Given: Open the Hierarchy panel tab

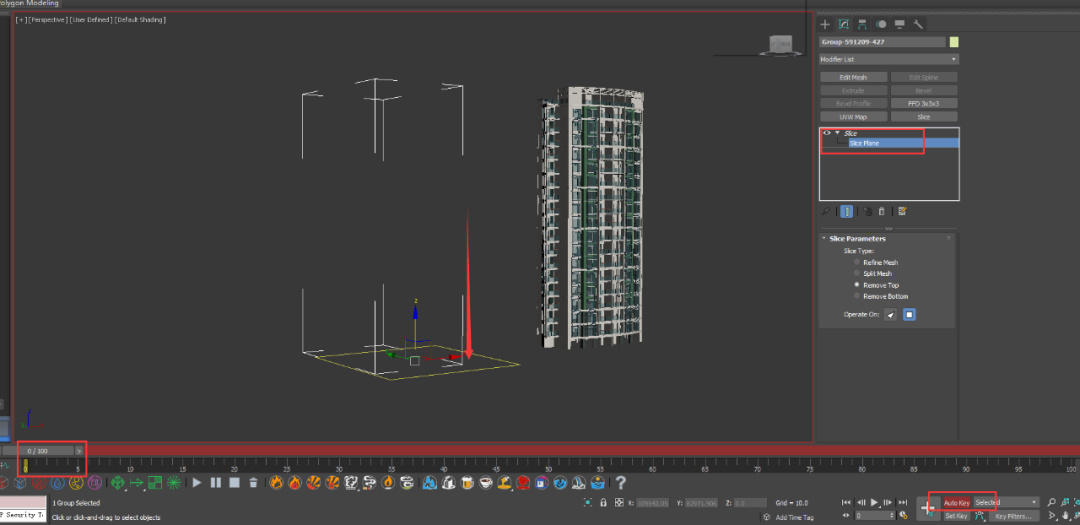Looking at the screenshot, I should pyautogui.click(x=862, y=24).
